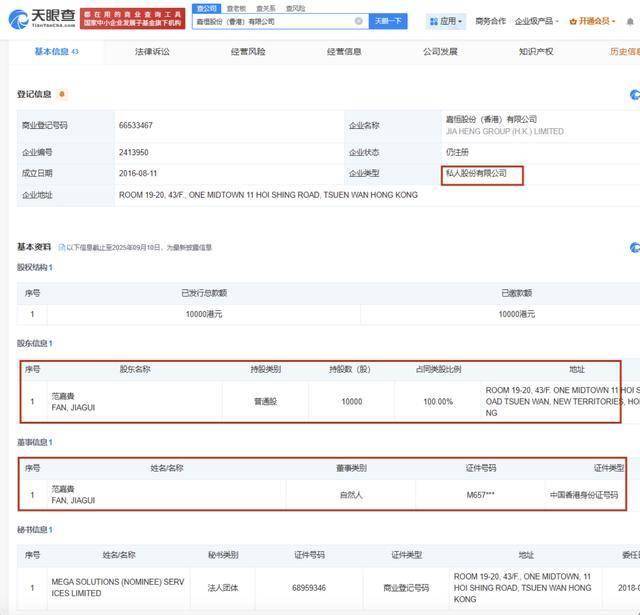Click the 股权结构 1 section heading
The image size is (640, 615).
click(x=35, y=268)
